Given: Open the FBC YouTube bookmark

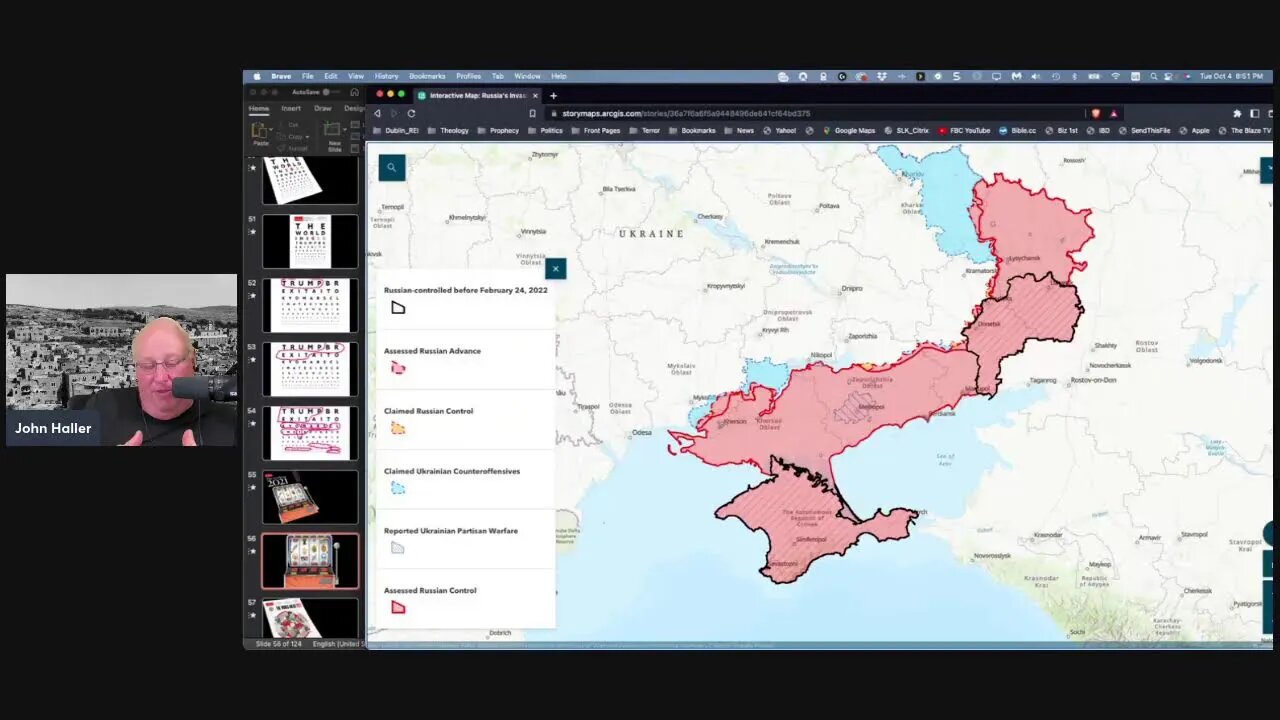Looking at the screenshot, I should click(x=964, y=130).
